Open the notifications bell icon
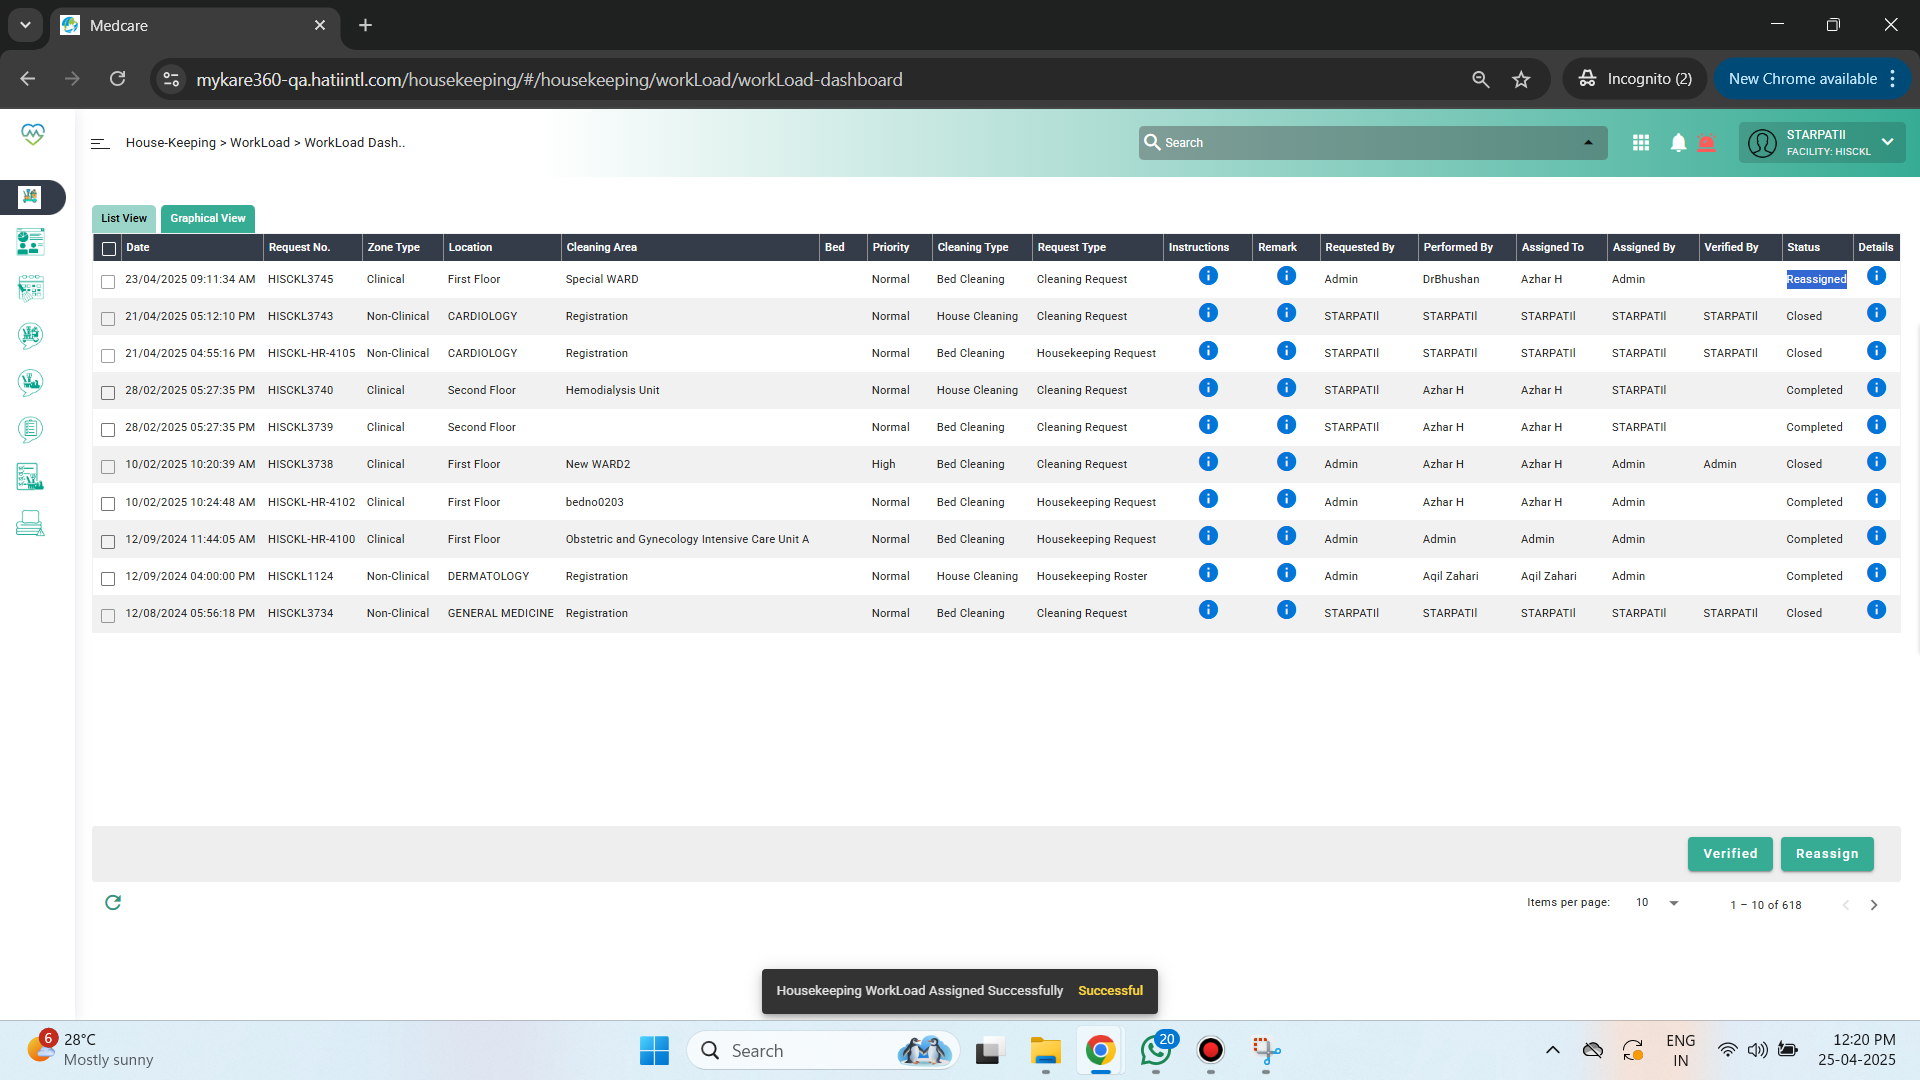The width and height of the screenshot is (1920, 1080). pyautogui.click(x=1678, y=143)
